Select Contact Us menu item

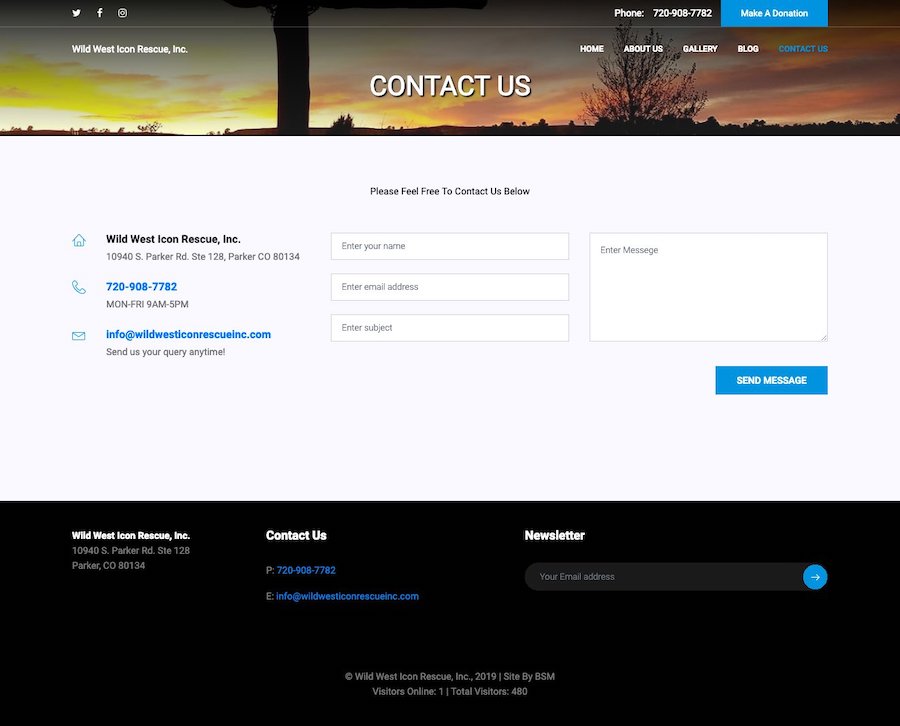click(x=803, y=49)
